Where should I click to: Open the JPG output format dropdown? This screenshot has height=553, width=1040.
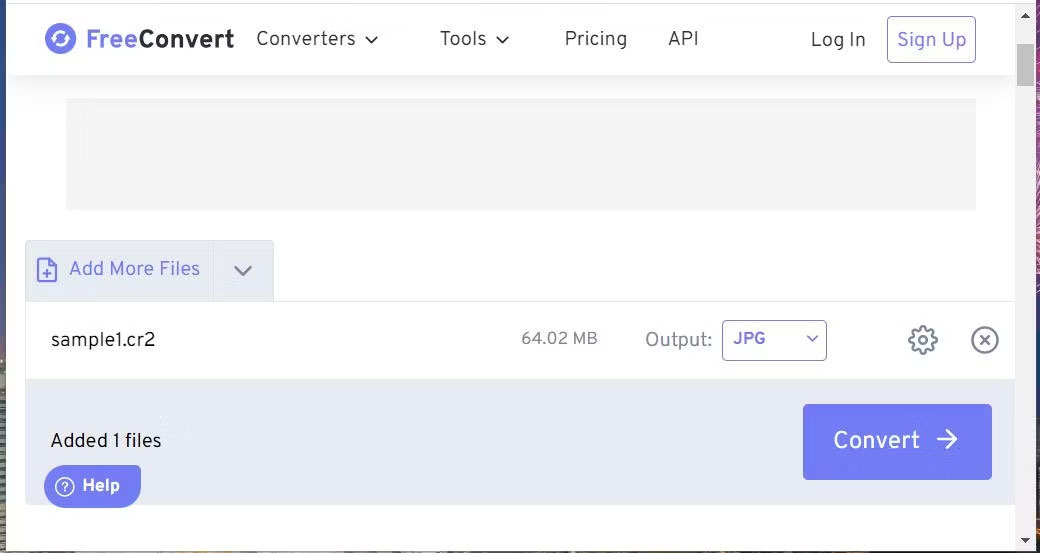coord(774,340)
